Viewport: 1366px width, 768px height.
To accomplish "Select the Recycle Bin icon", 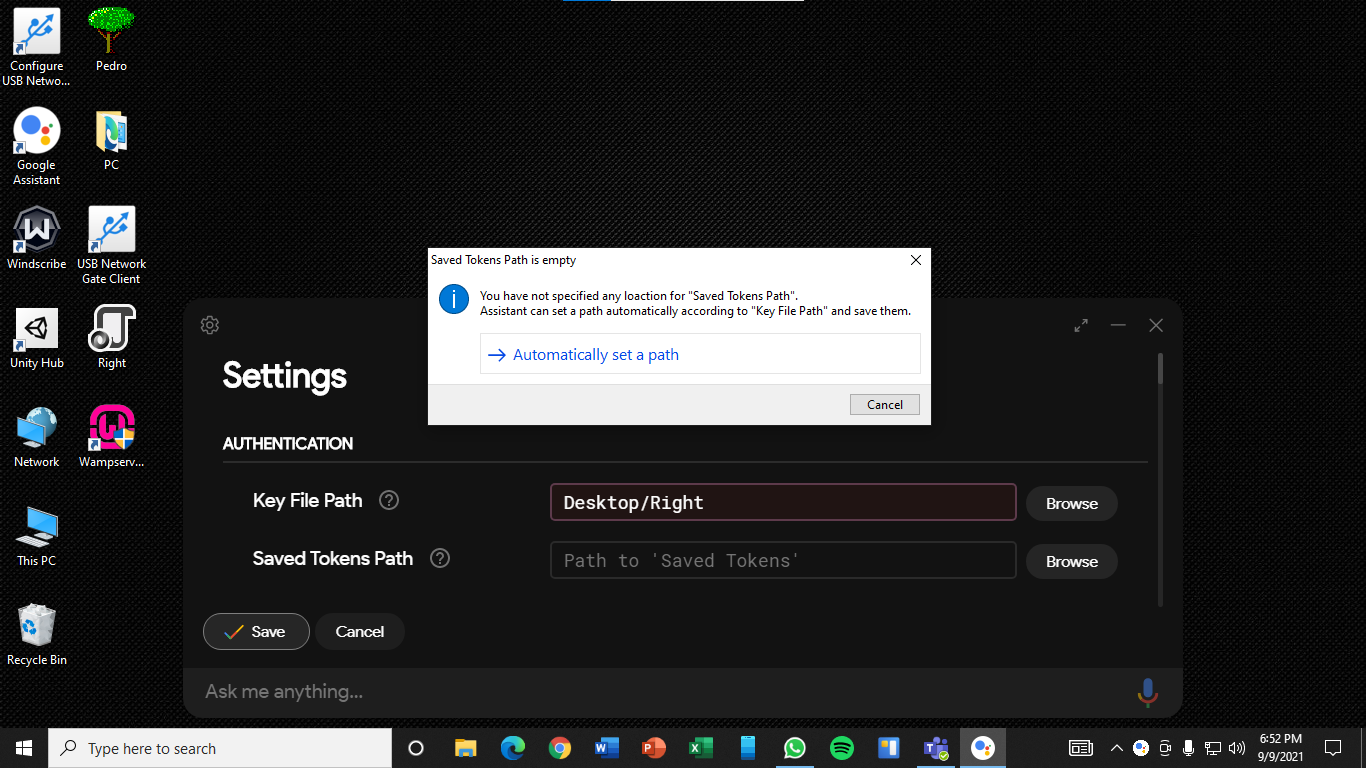I will tap(37, 635).
